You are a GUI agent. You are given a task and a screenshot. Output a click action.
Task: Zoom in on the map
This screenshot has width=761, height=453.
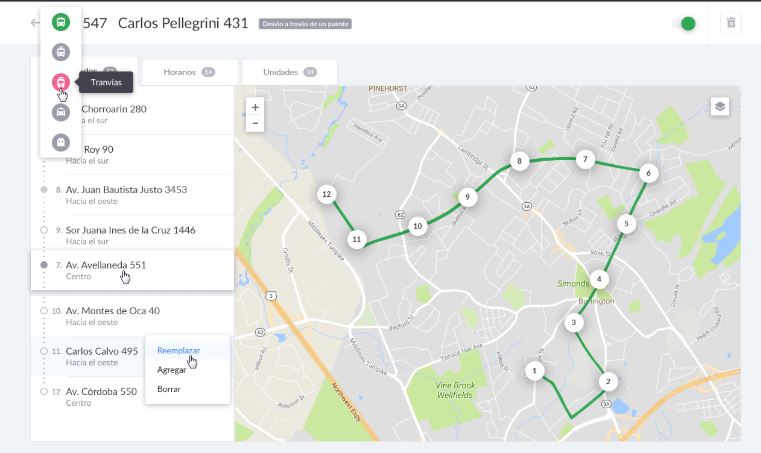[x=255, y=107]
